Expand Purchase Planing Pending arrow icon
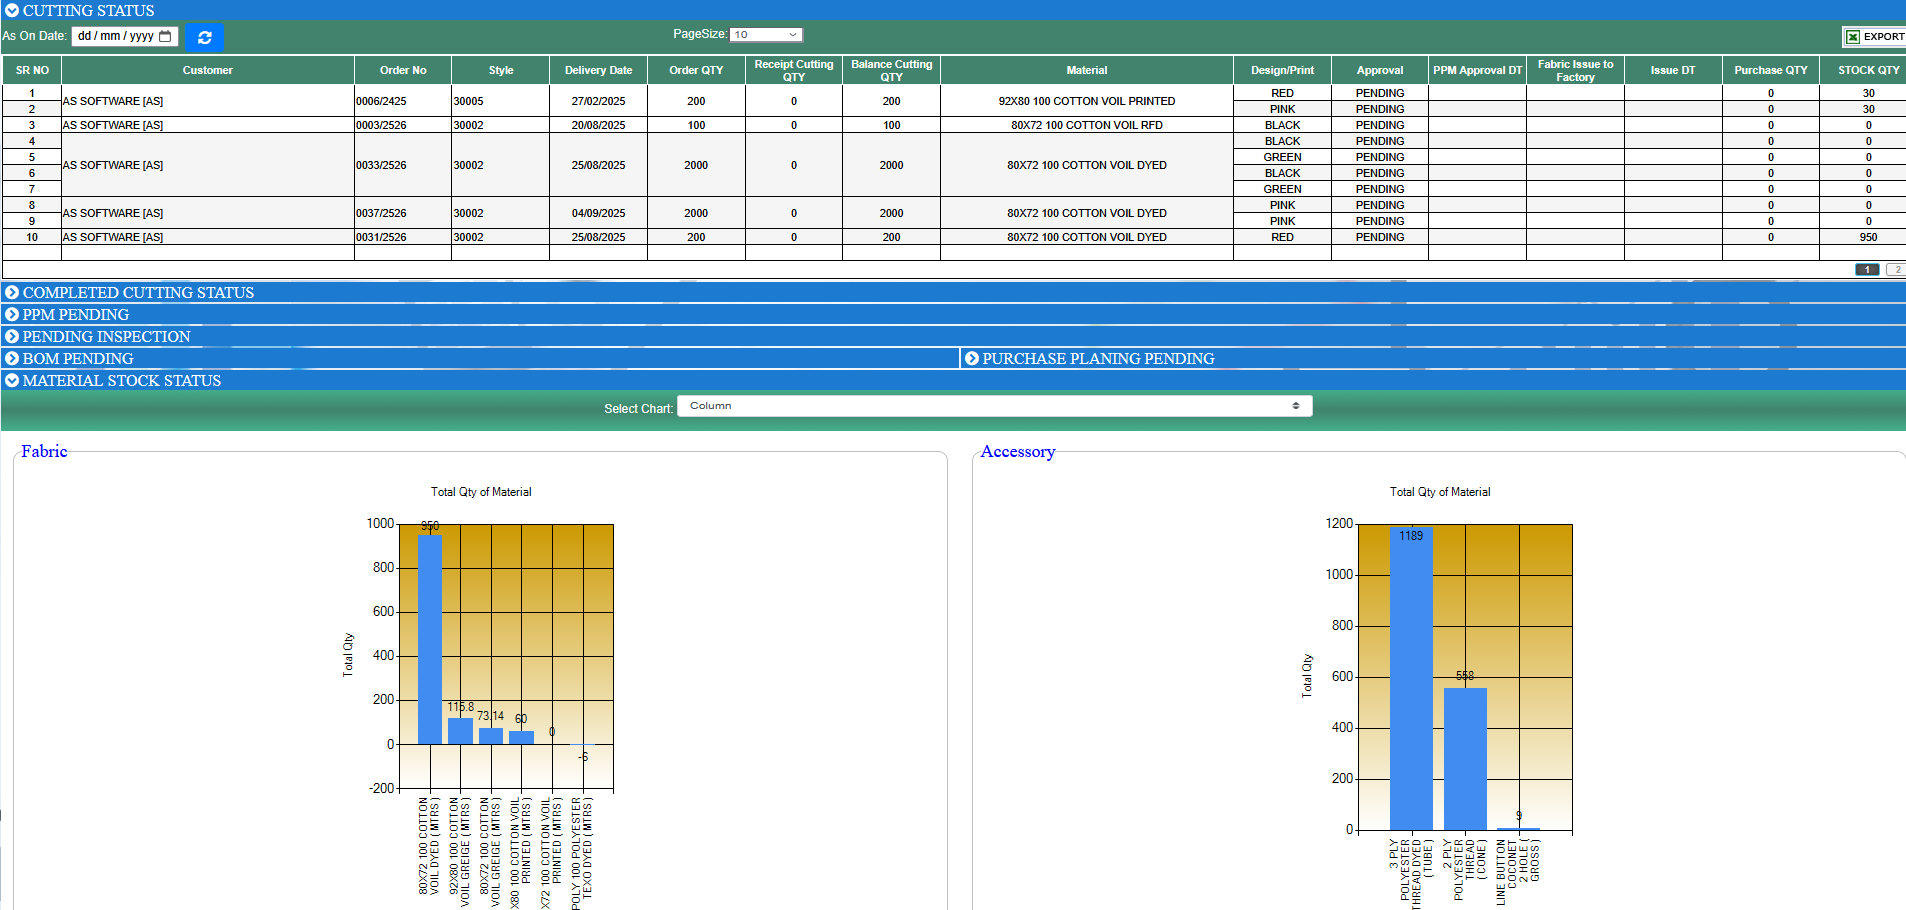 point(971,358)
